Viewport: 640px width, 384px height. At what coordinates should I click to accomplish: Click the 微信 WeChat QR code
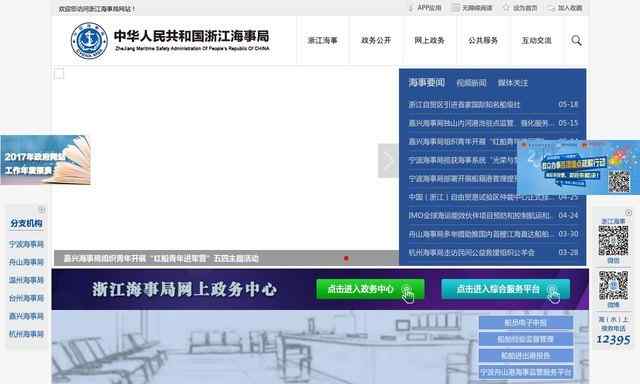coord(613,240)
